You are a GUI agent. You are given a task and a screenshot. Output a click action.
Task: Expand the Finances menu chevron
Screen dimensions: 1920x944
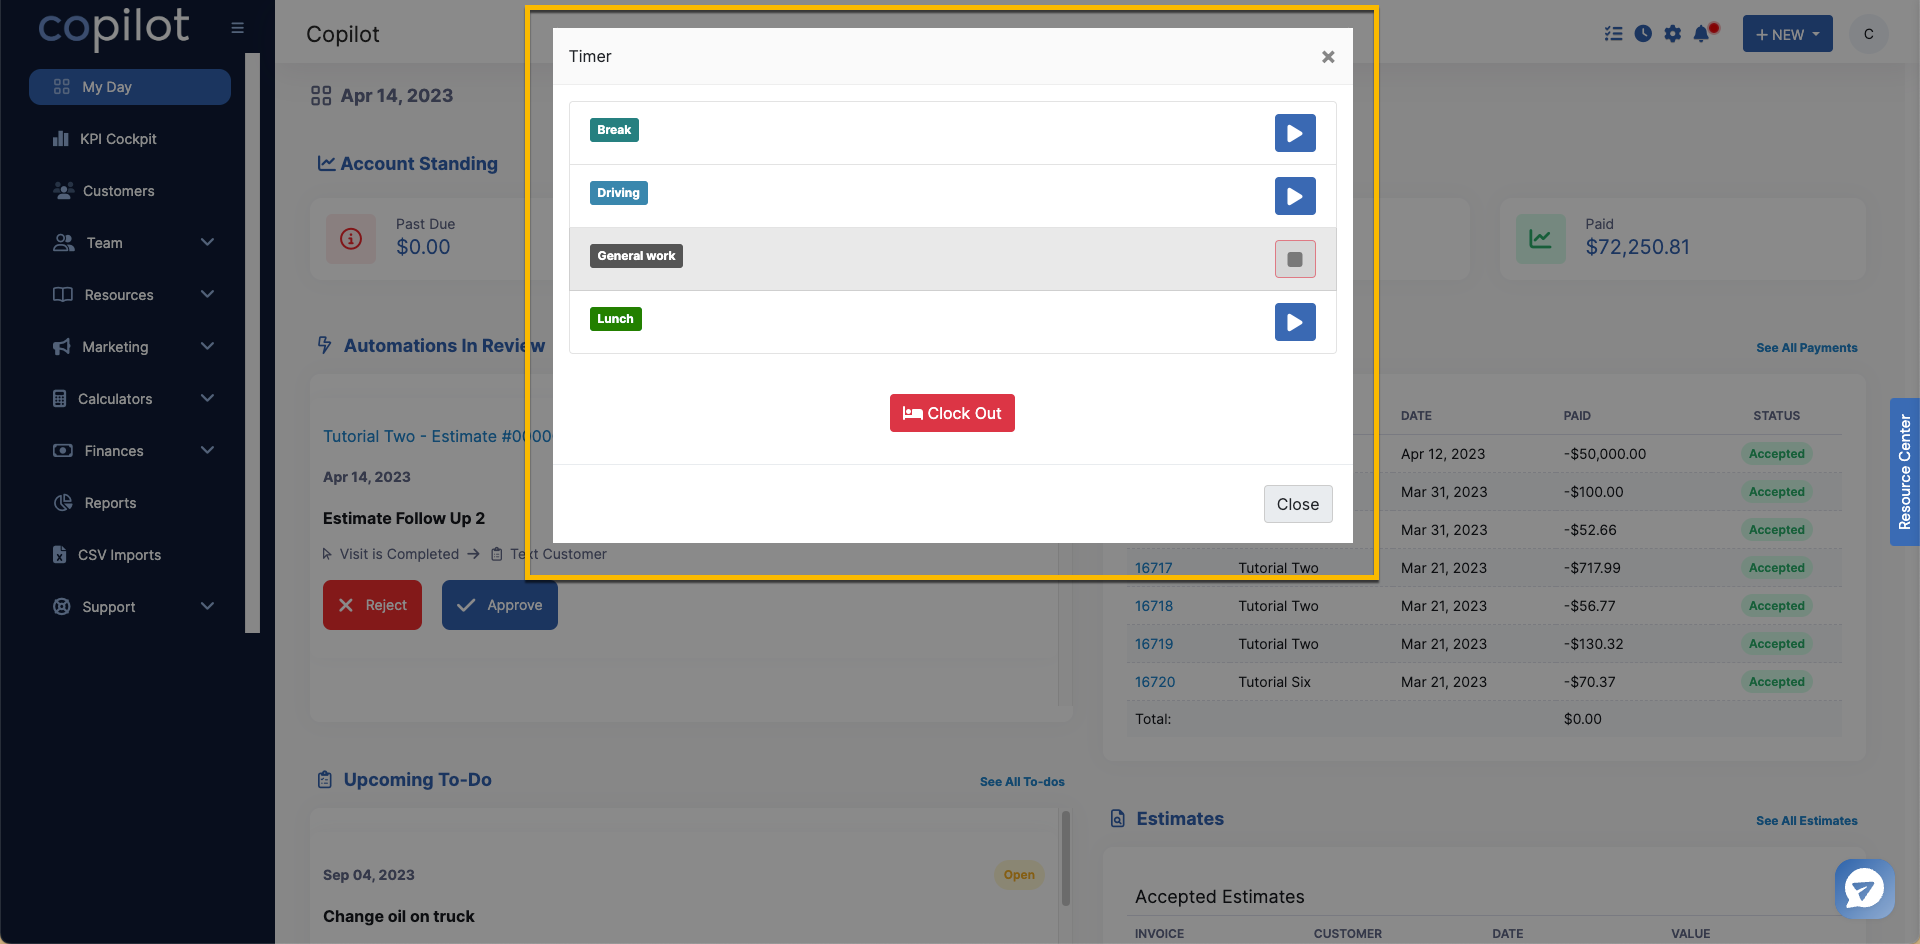pos(207,450)
